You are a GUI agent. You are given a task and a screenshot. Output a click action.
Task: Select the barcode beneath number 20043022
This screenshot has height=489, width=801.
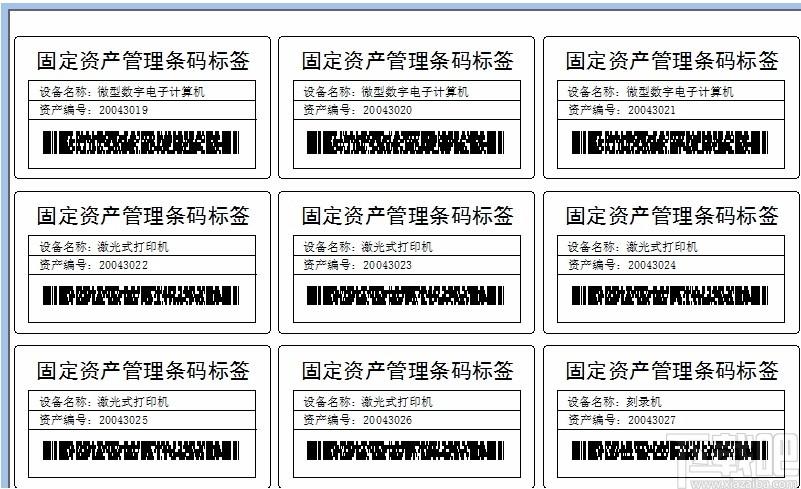(141, 296)
